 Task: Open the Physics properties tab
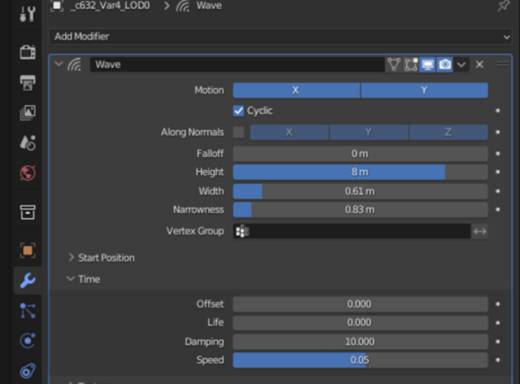click(x=28, y=341)
